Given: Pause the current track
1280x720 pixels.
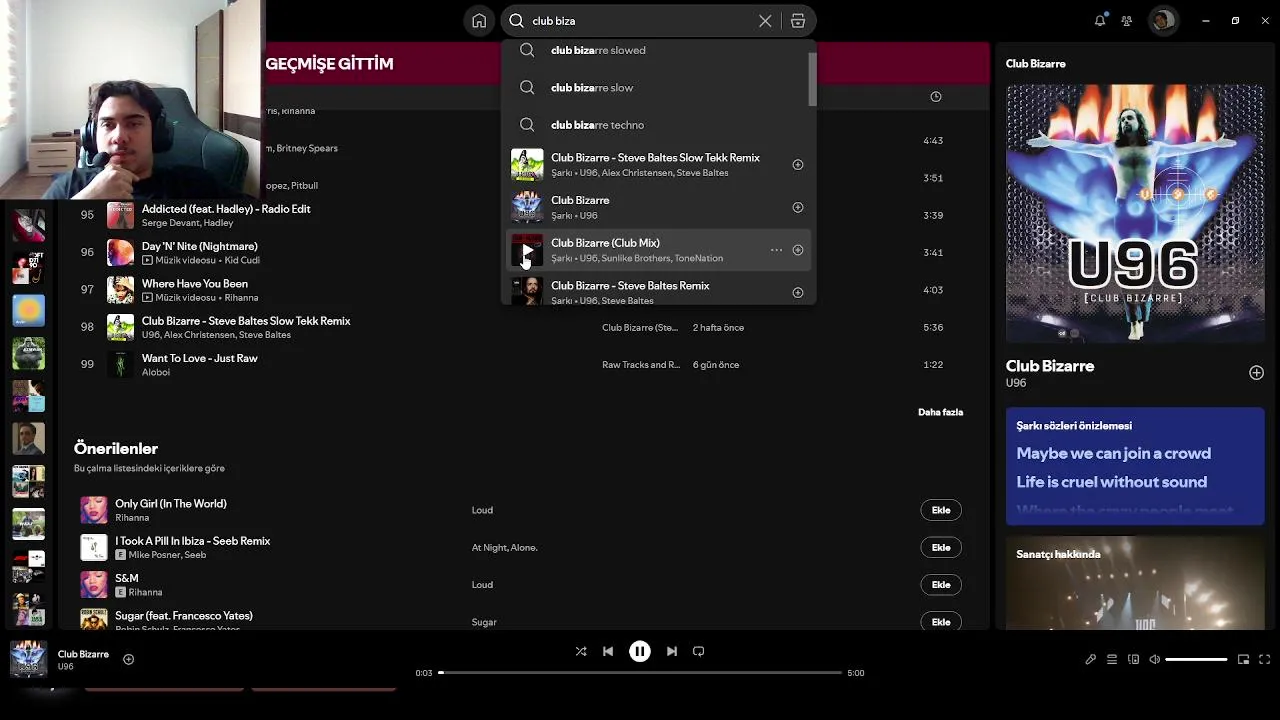Looking at the screenshot, I should click(x=640, y=651).
